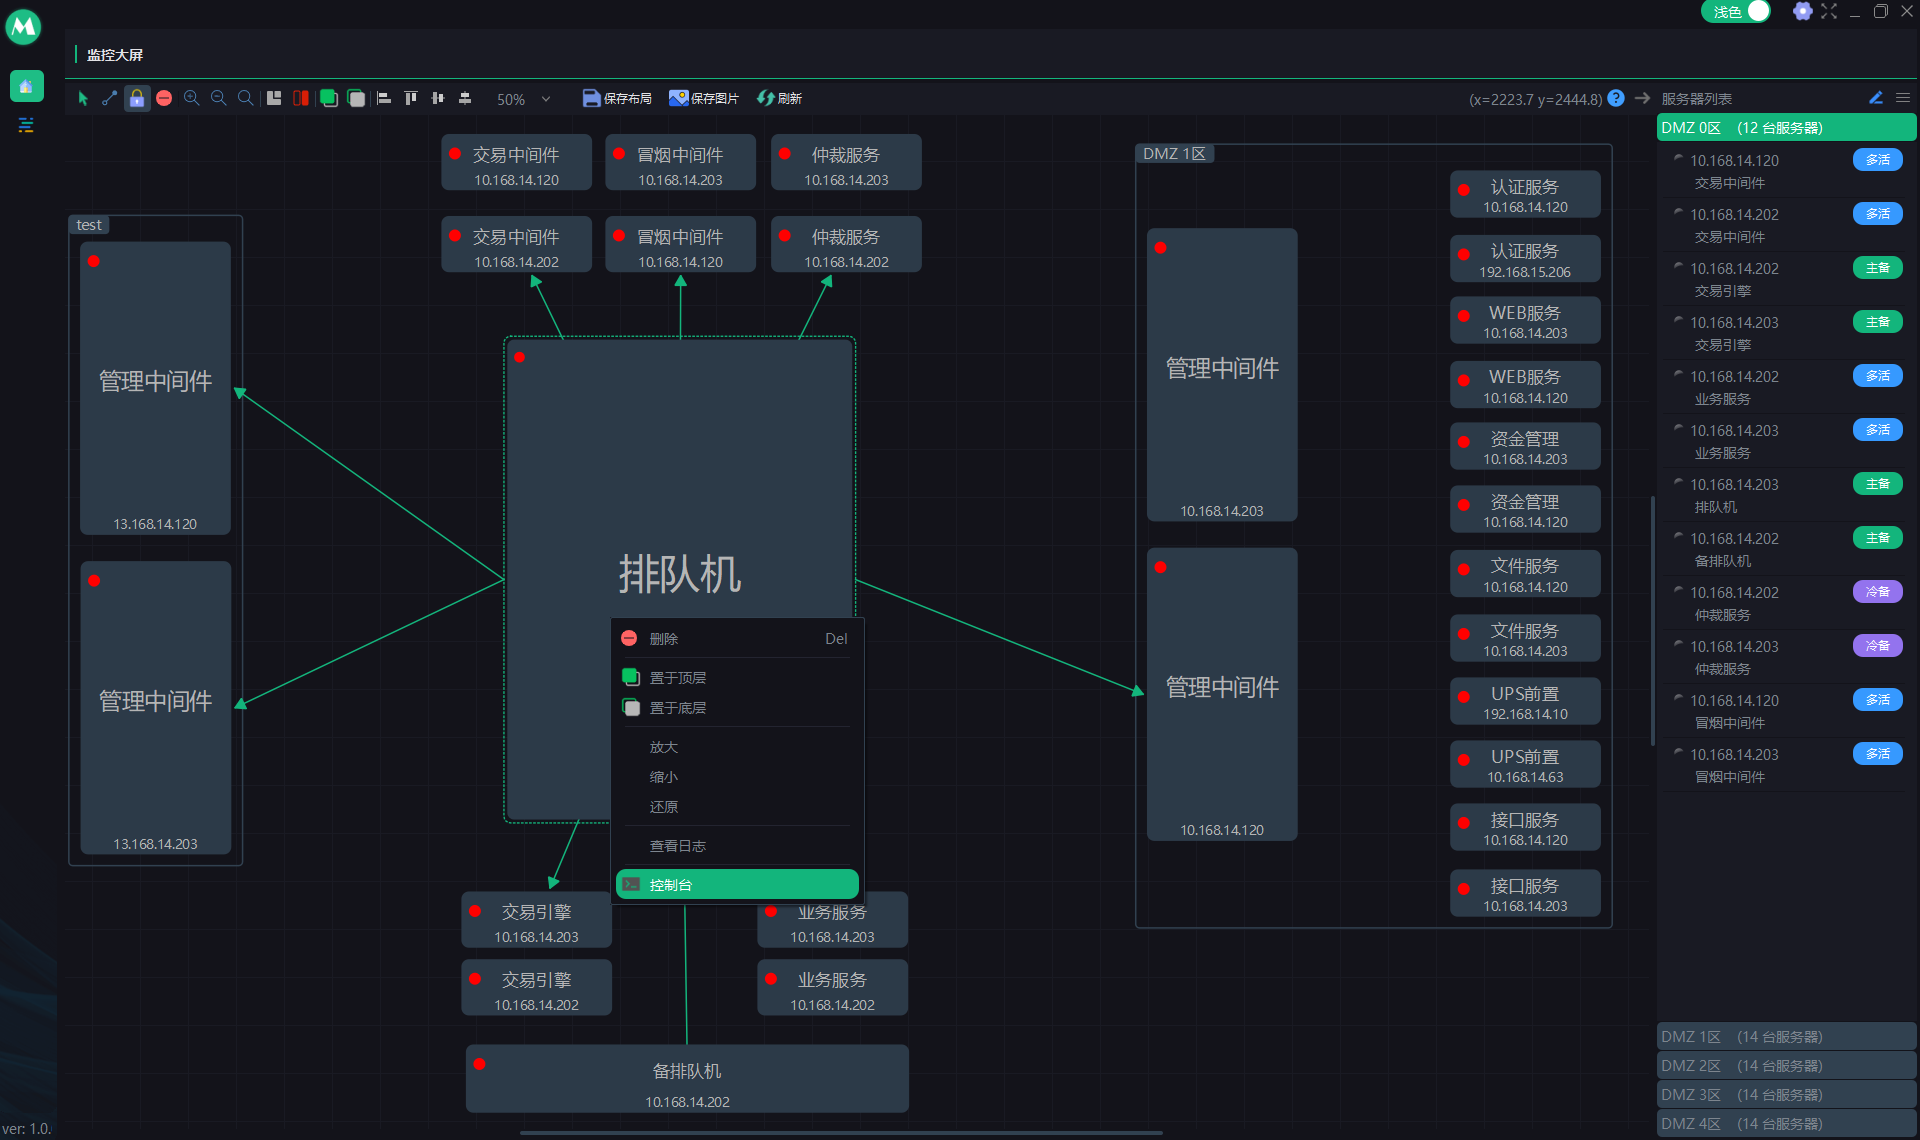Viewport: 1920px width, 1140px height.
Task: Choose 缩小 from the context menu
Action: 737,777
